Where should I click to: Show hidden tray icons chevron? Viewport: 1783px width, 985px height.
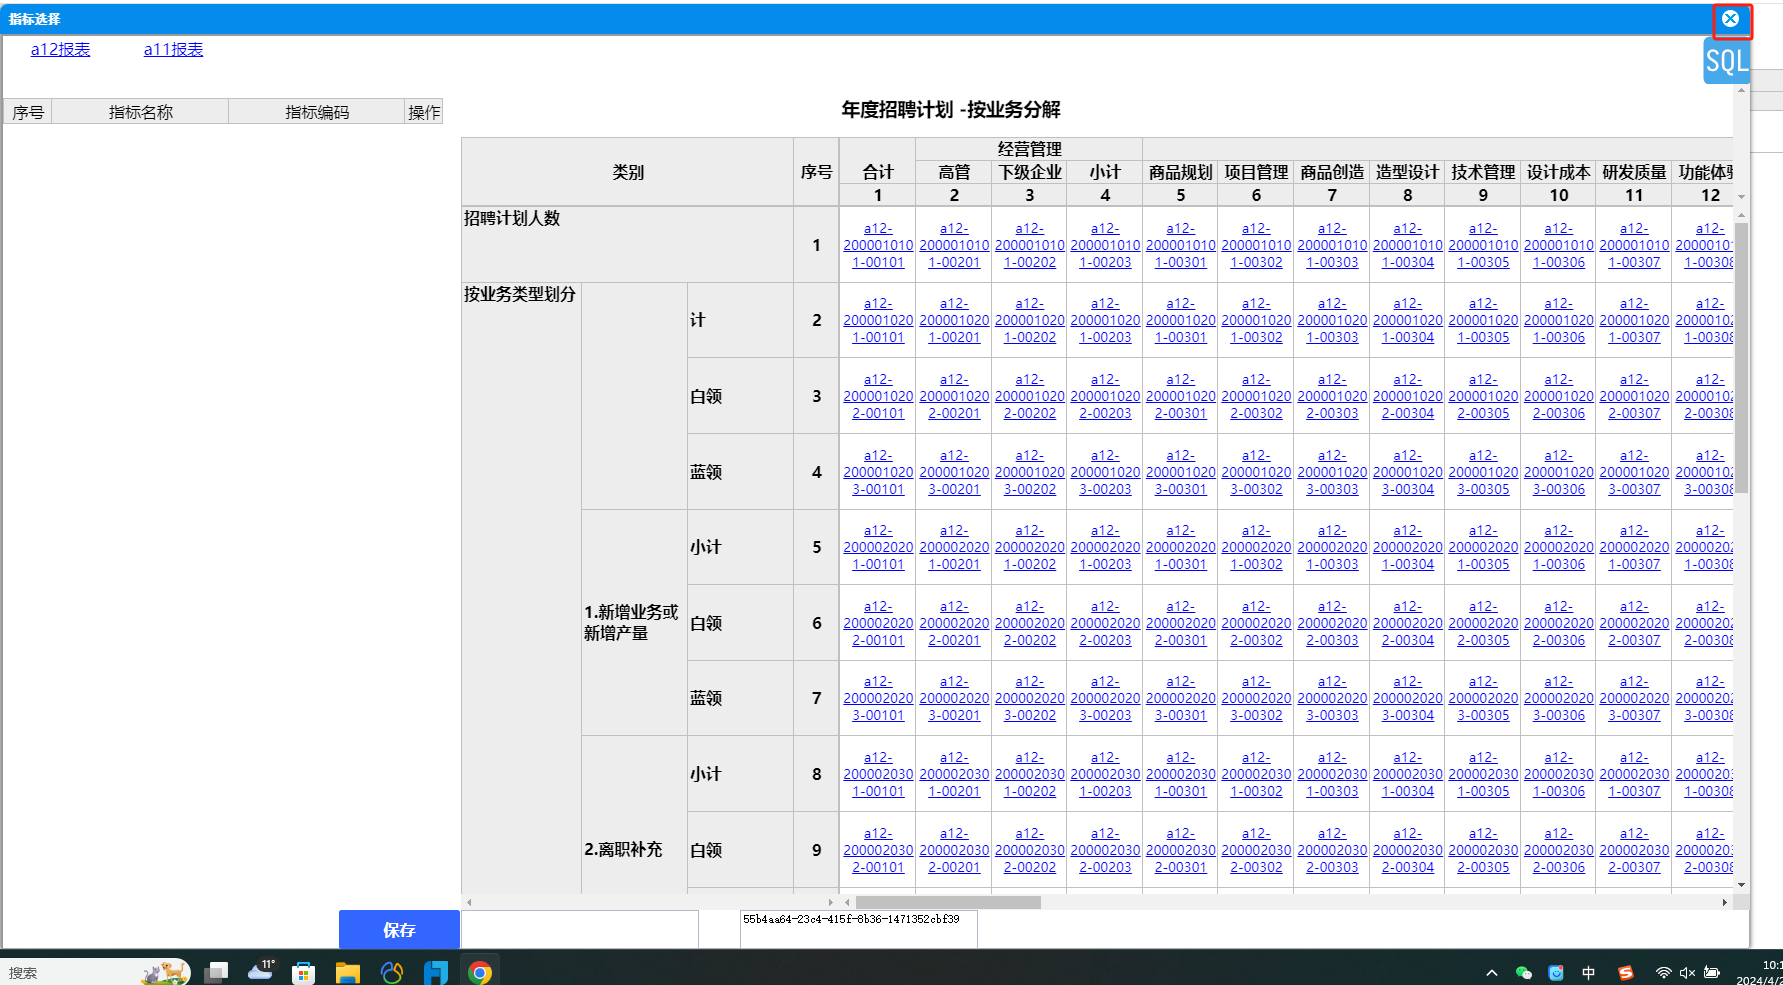(x=1492, y=972)
